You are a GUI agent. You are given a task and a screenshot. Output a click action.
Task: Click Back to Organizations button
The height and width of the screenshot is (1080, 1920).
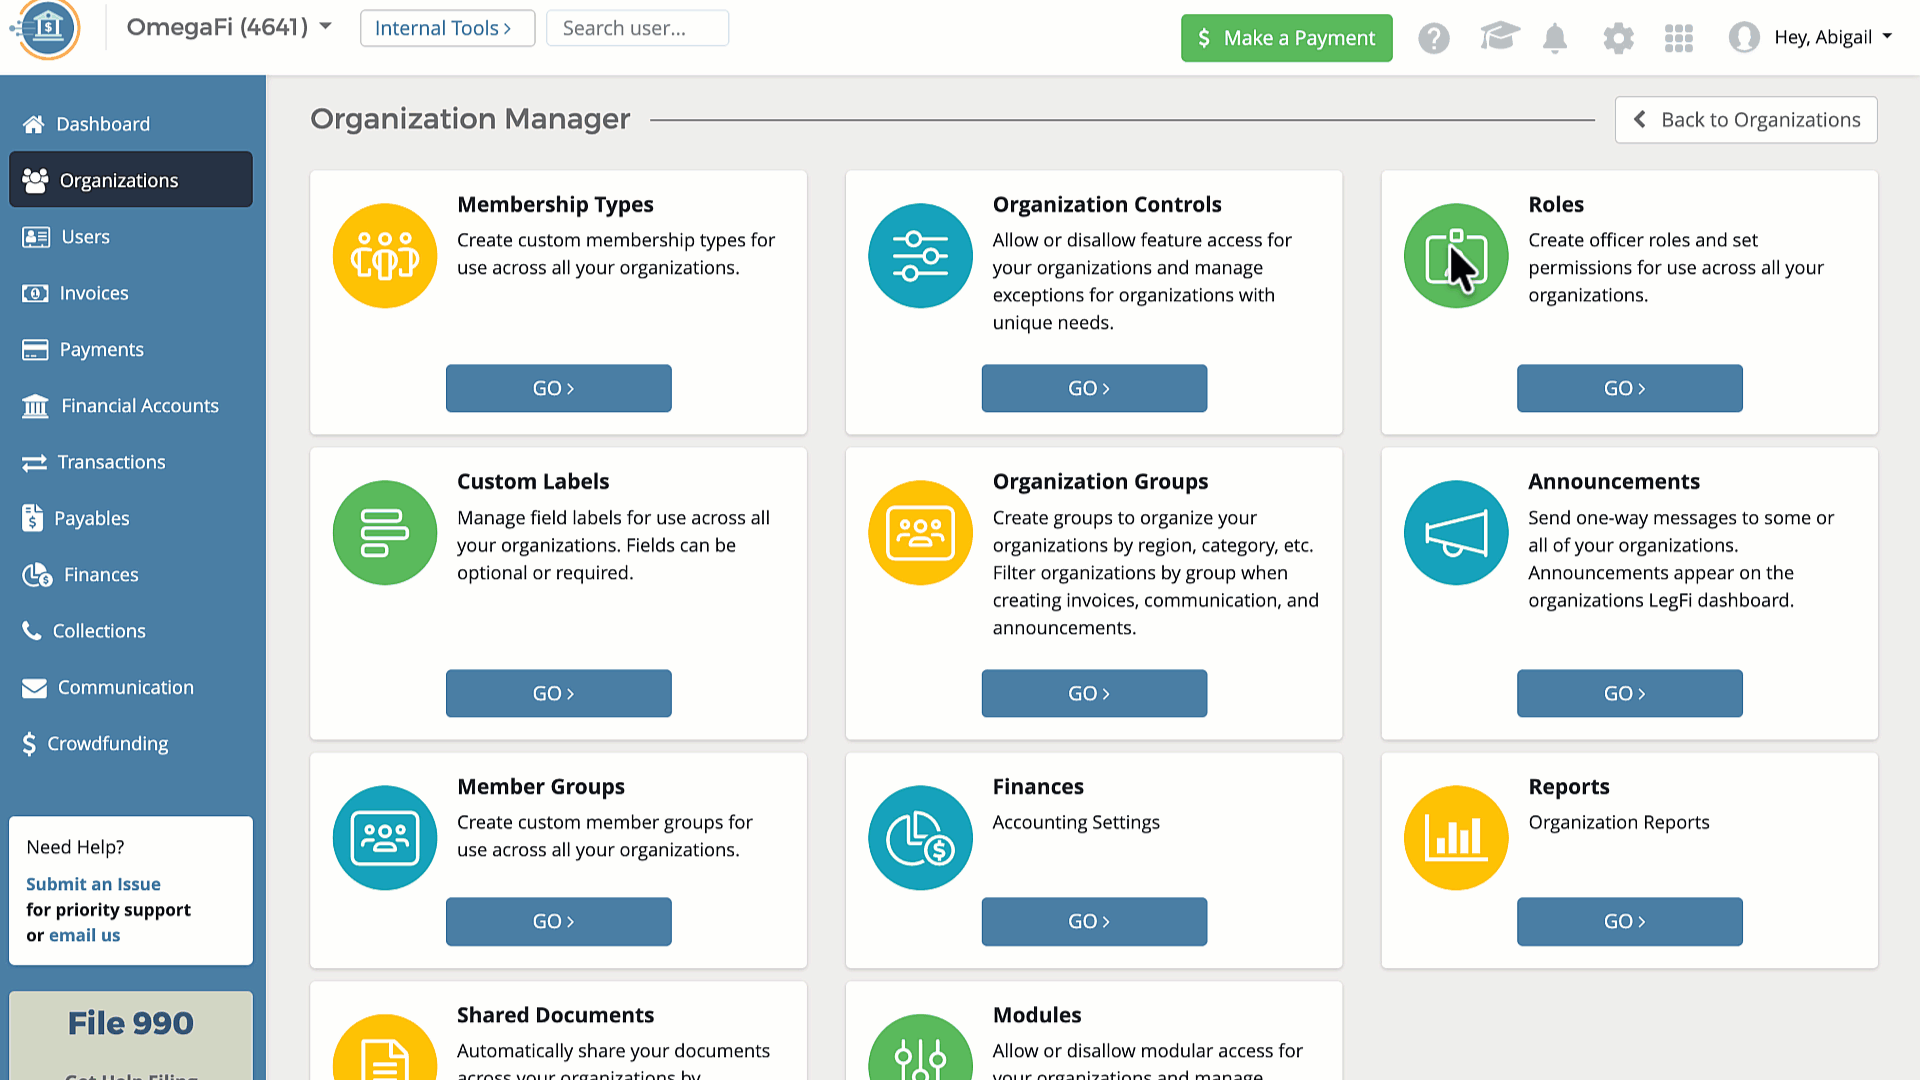point(1745,120)
